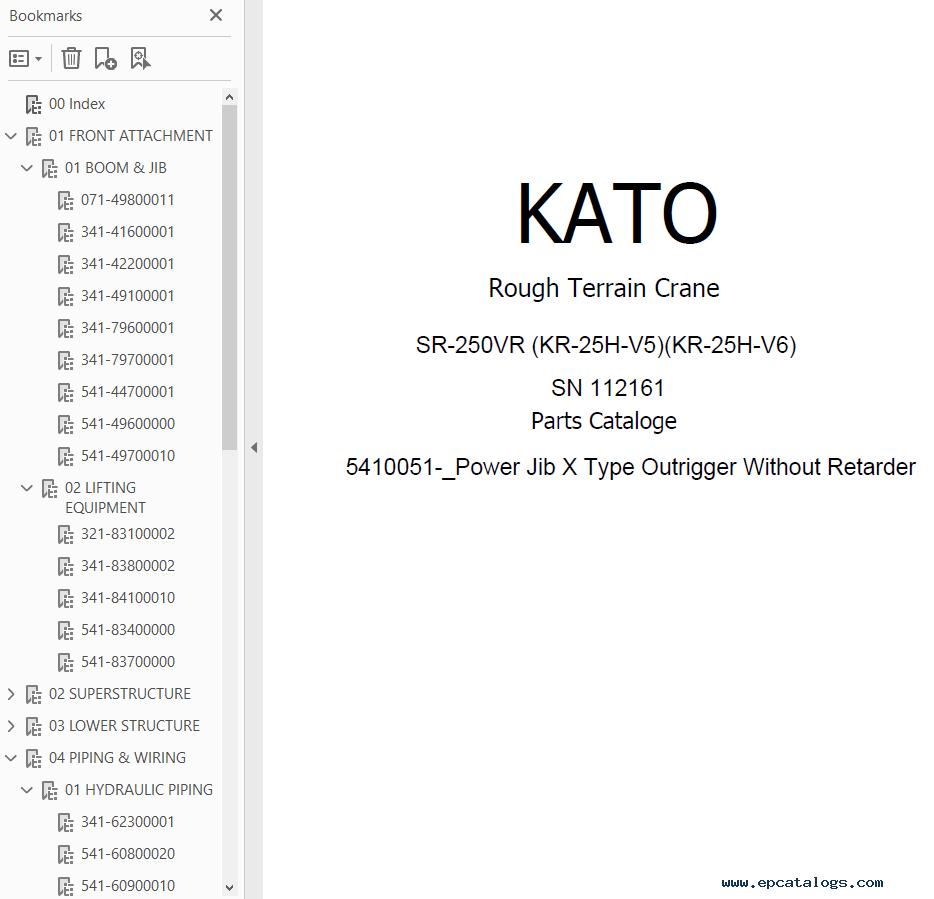This screenshot has width=934, height=899.
Task: Open bookmark 341-79600001
Action: coord(127,328)
